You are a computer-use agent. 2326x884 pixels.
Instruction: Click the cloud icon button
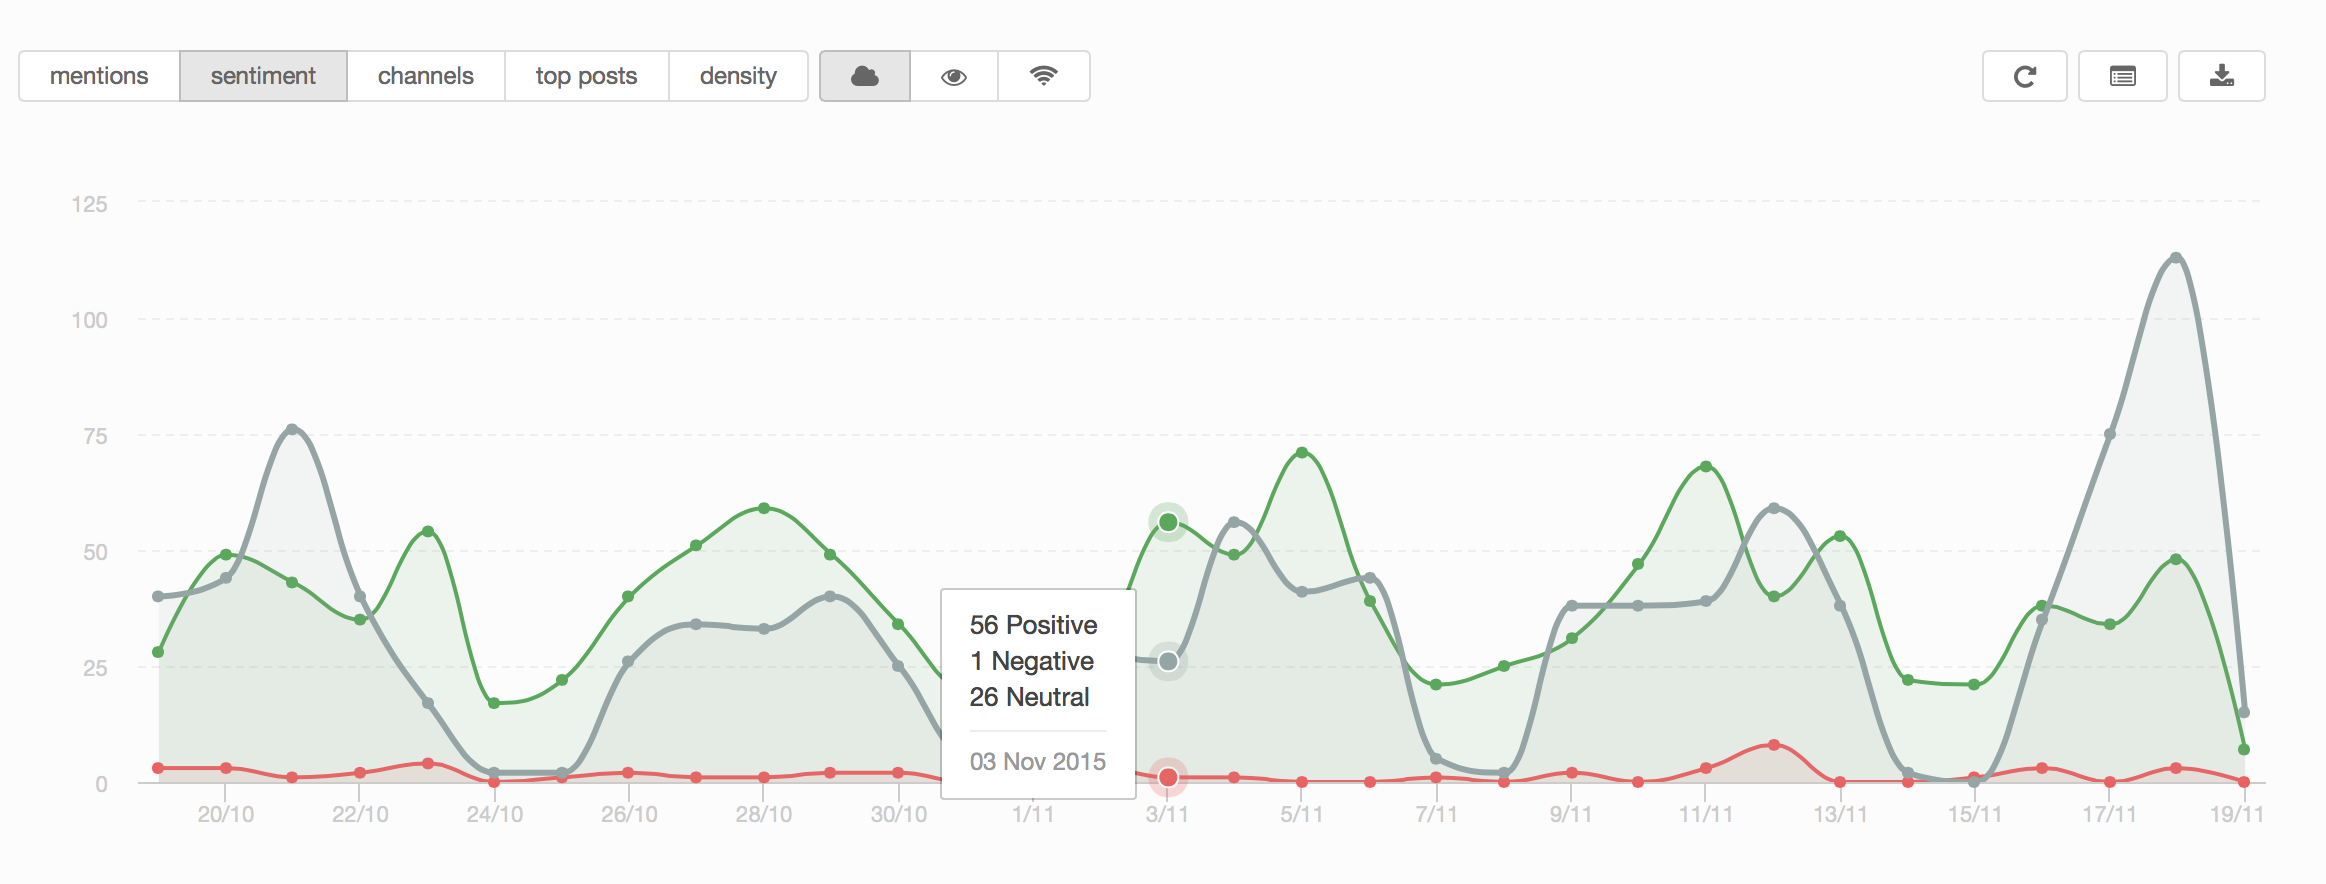[x=865, y=76]
